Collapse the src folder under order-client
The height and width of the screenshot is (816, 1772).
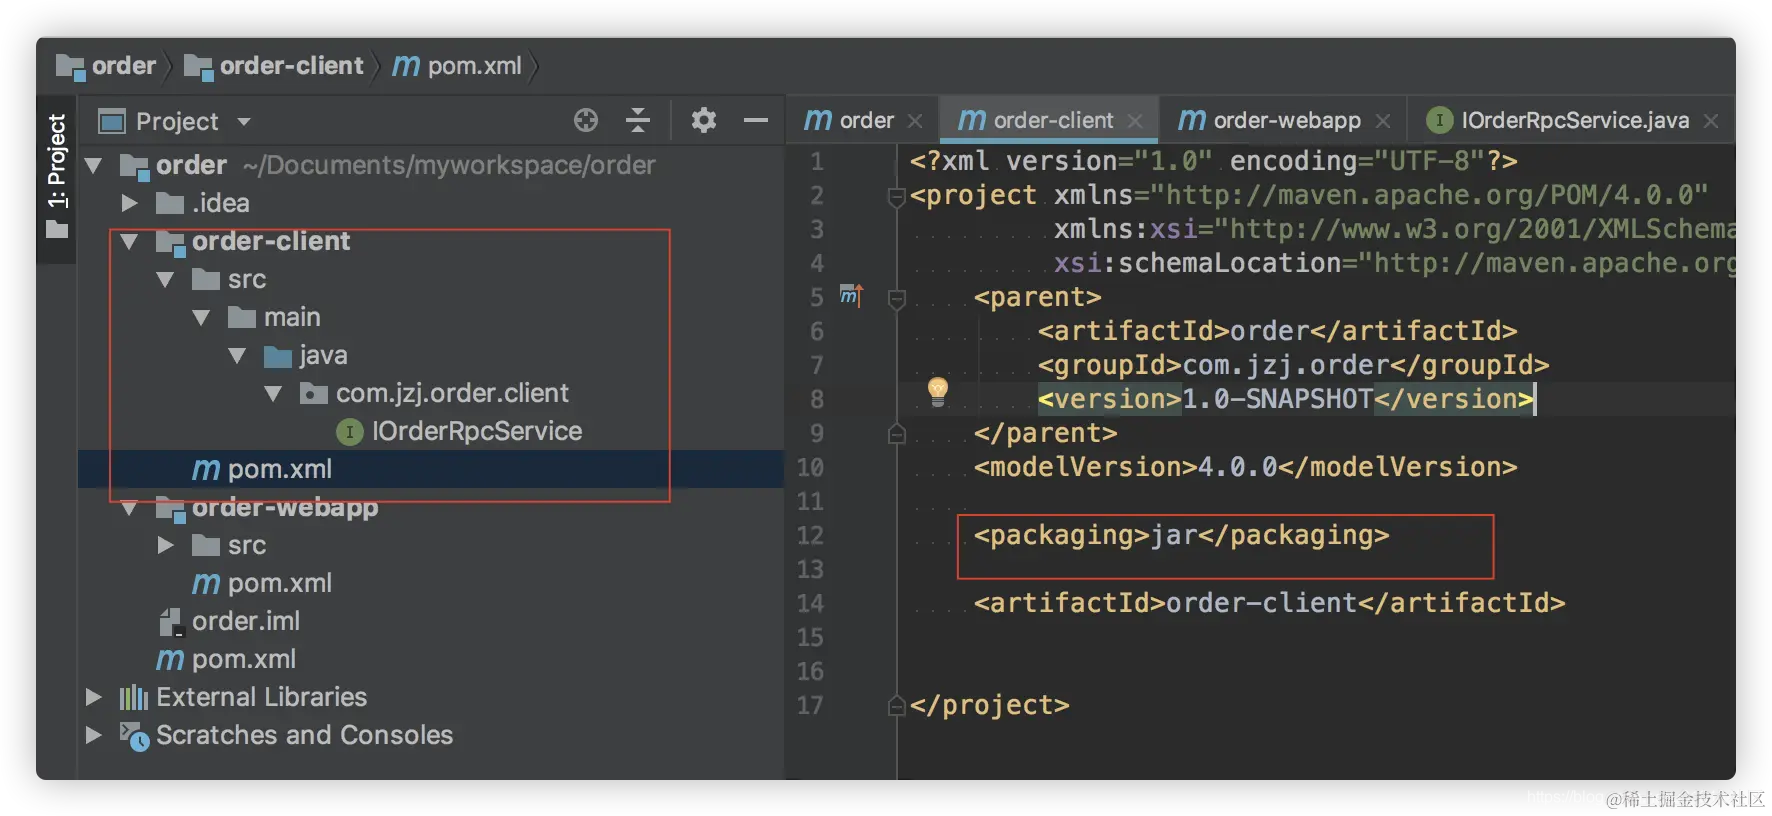(x=165, y=279)
